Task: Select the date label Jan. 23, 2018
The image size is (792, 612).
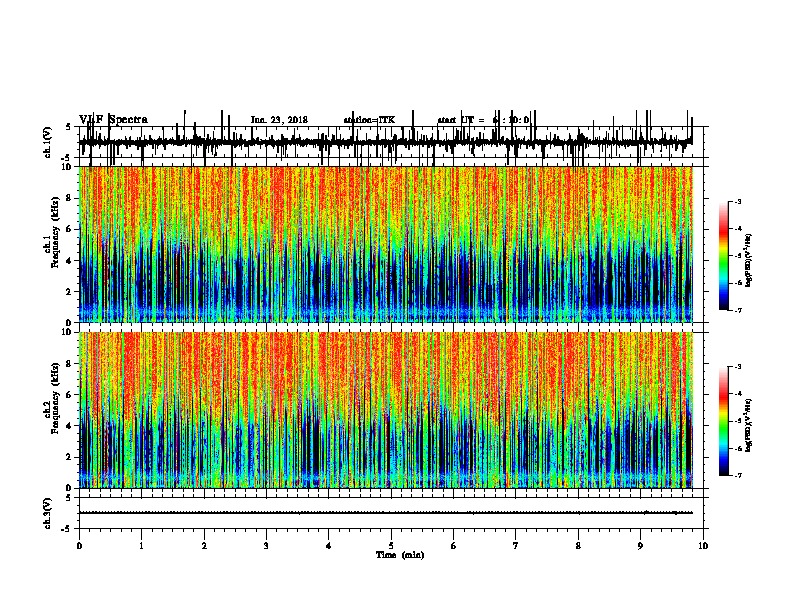Action: 279,120
